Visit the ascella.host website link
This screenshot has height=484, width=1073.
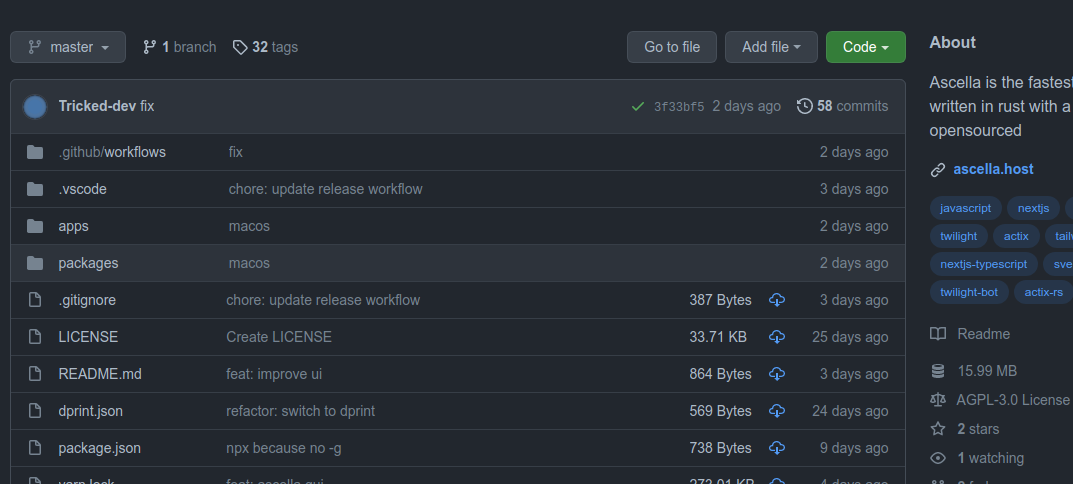(994, 169)
